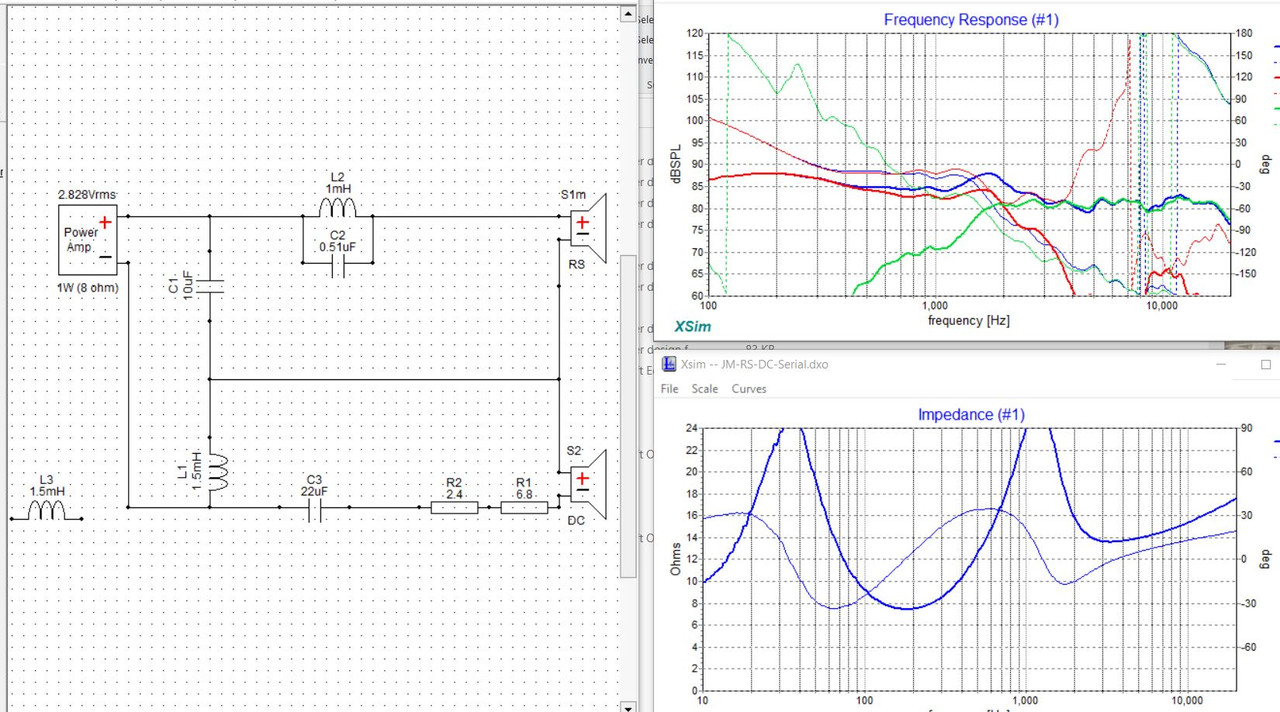Click the 2.828Vrms amplifier voltage label
The height and width of the screenshot is (712, 1280).
pyautogui.click(x=87, y=195)
